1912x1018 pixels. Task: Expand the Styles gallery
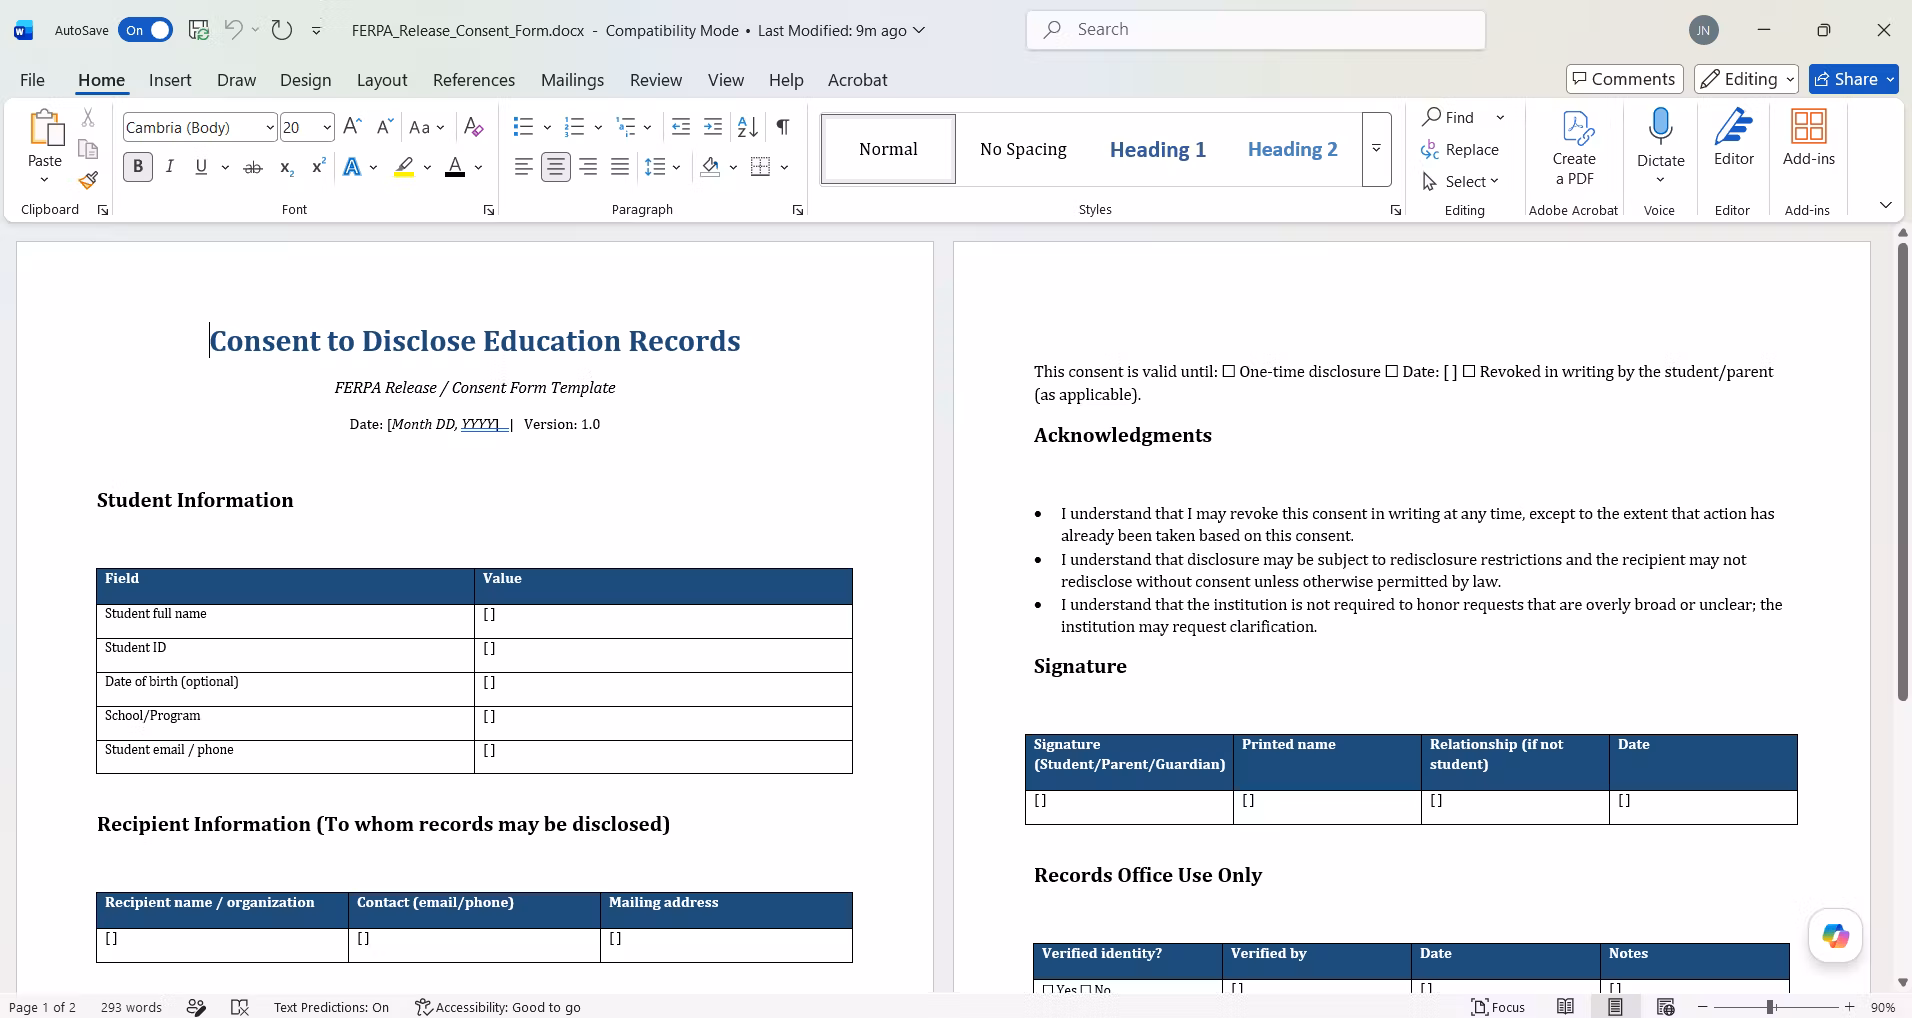1376,149
